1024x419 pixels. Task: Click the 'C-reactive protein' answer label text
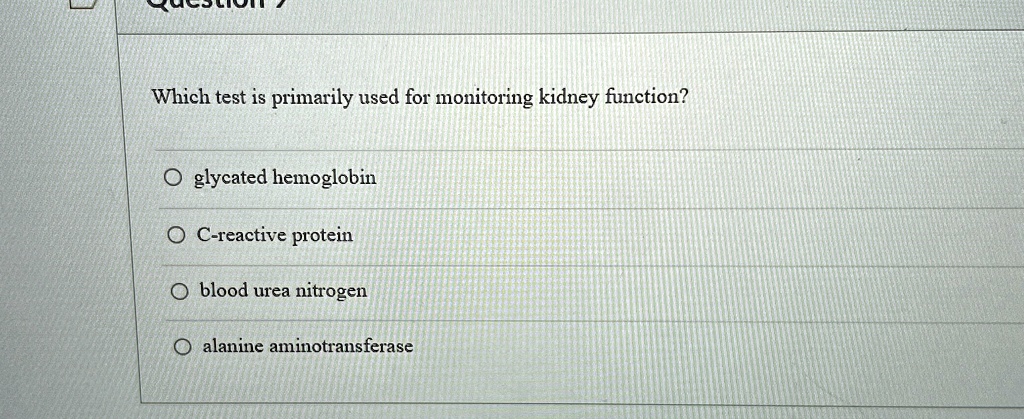coord(275,236)
